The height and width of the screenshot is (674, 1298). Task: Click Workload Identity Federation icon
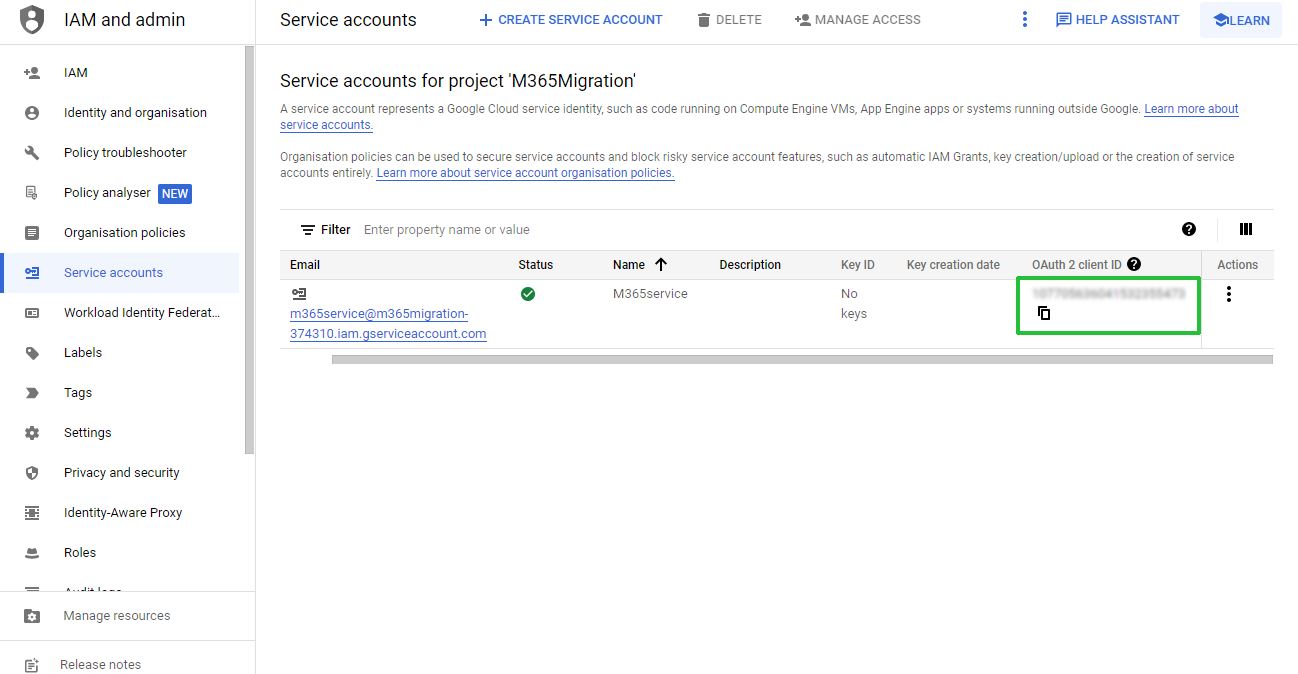(32, 313)
